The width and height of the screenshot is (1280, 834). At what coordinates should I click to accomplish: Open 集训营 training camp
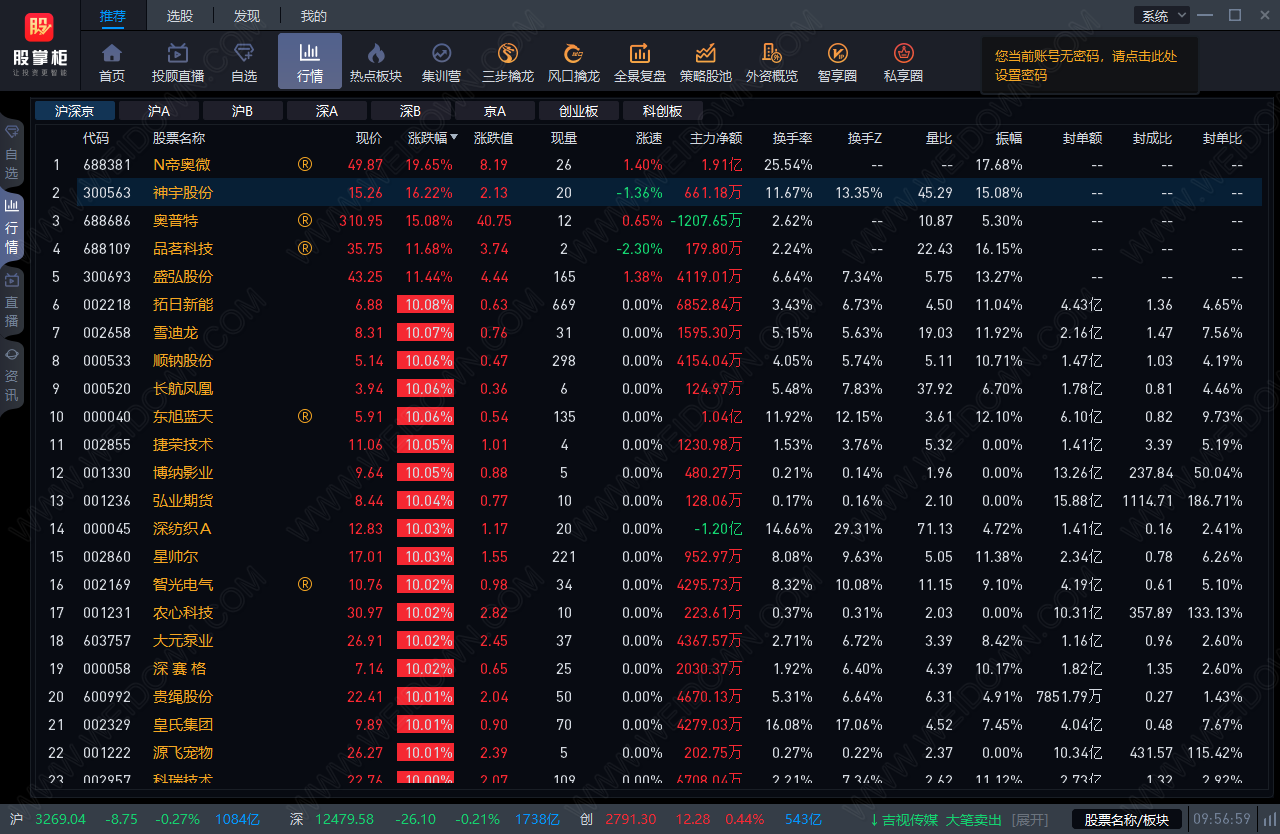point(441,62)
